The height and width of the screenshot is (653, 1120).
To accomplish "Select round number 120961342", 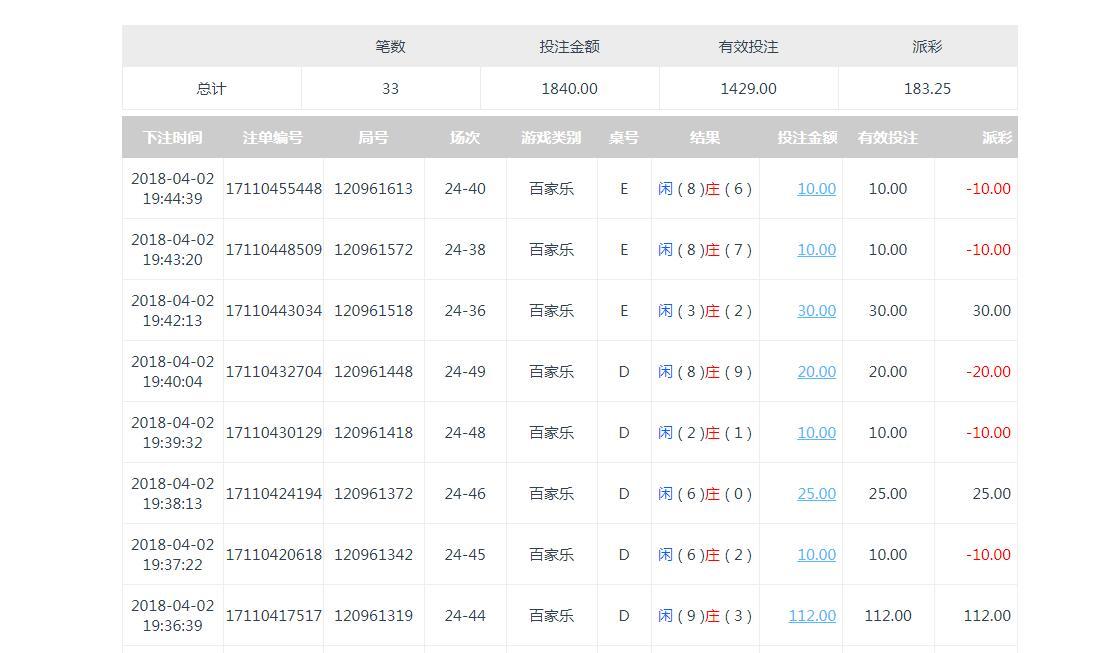I will pyautogui.click(x=374, y=554).
